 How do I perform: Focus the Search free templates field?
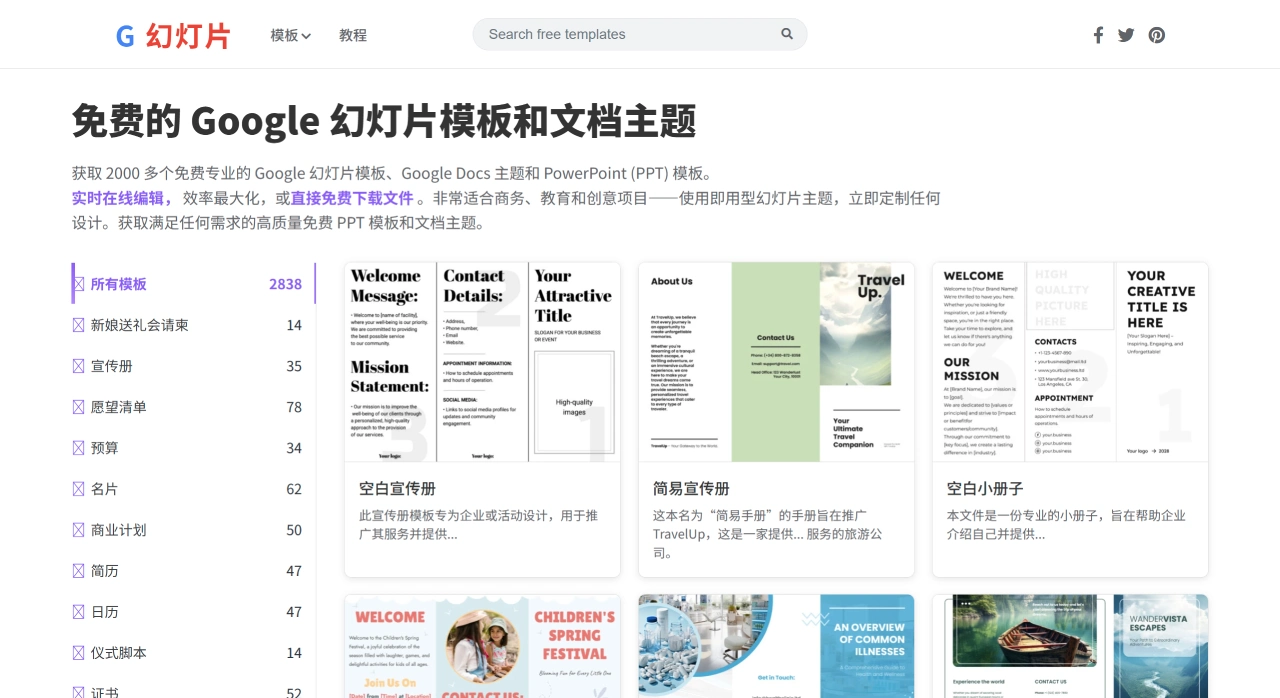coord(640,34)
